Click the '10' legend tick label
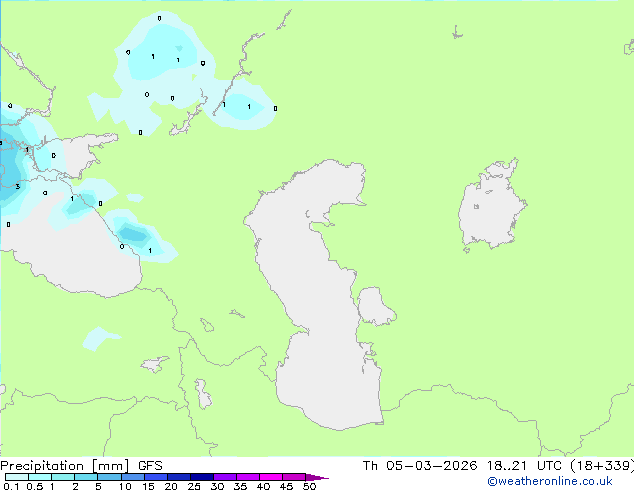 [125, 486]
